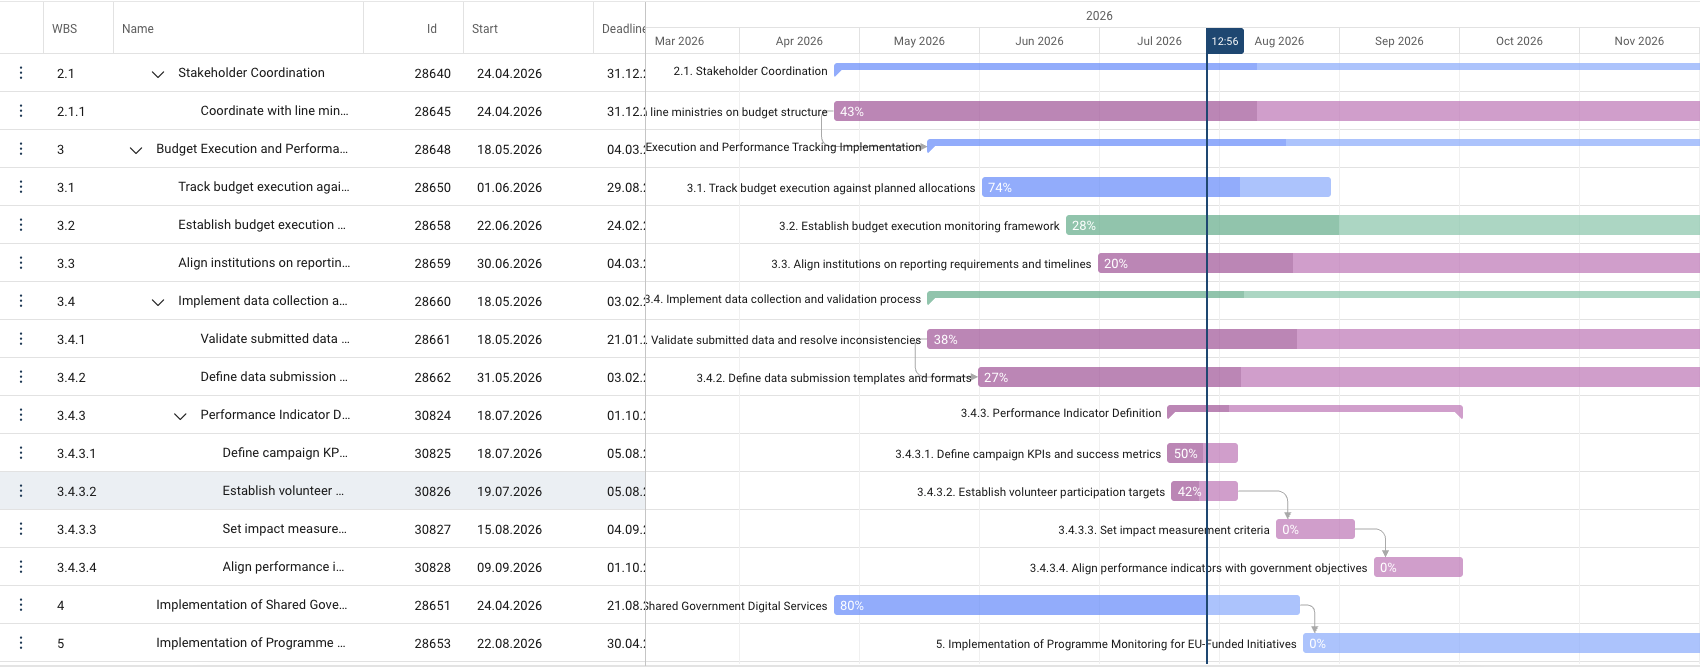Collapse Performance Indicator Definition subtree
This screenshot has height=667, width=1700.
click(x=179, y=416)
